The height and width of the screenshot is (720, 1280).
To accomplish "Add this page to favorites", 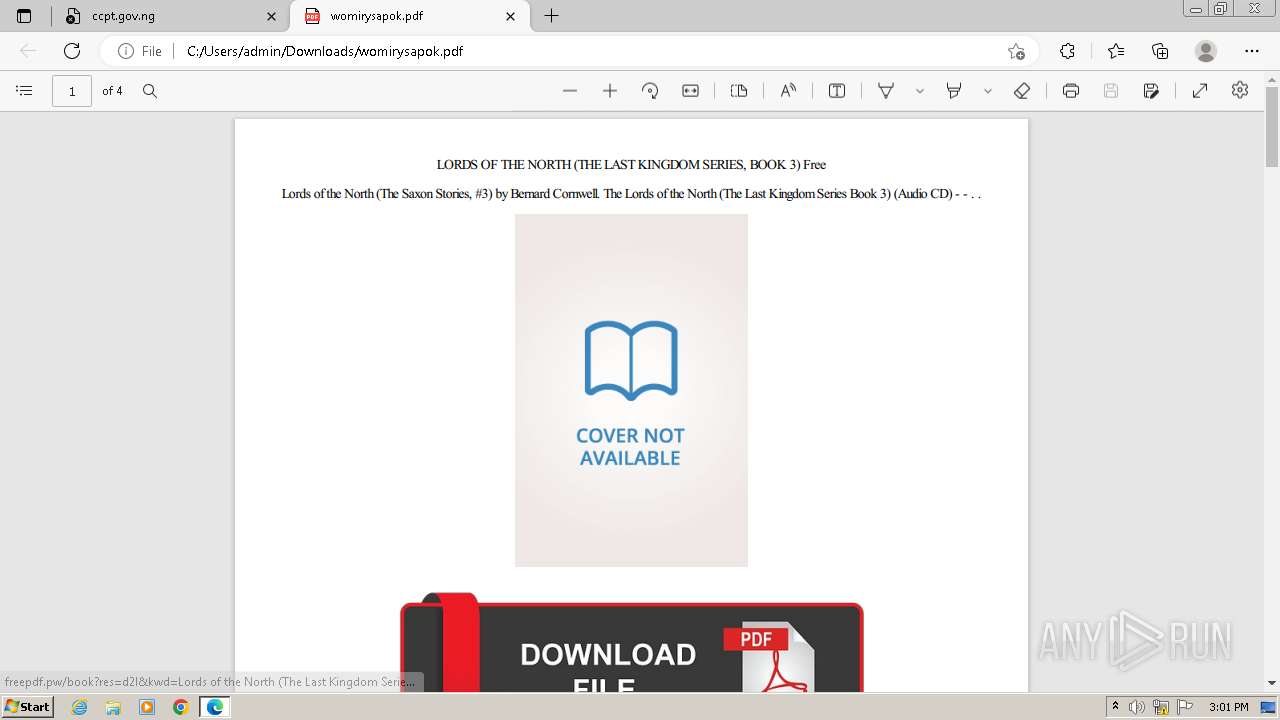I will point(1016,51).
